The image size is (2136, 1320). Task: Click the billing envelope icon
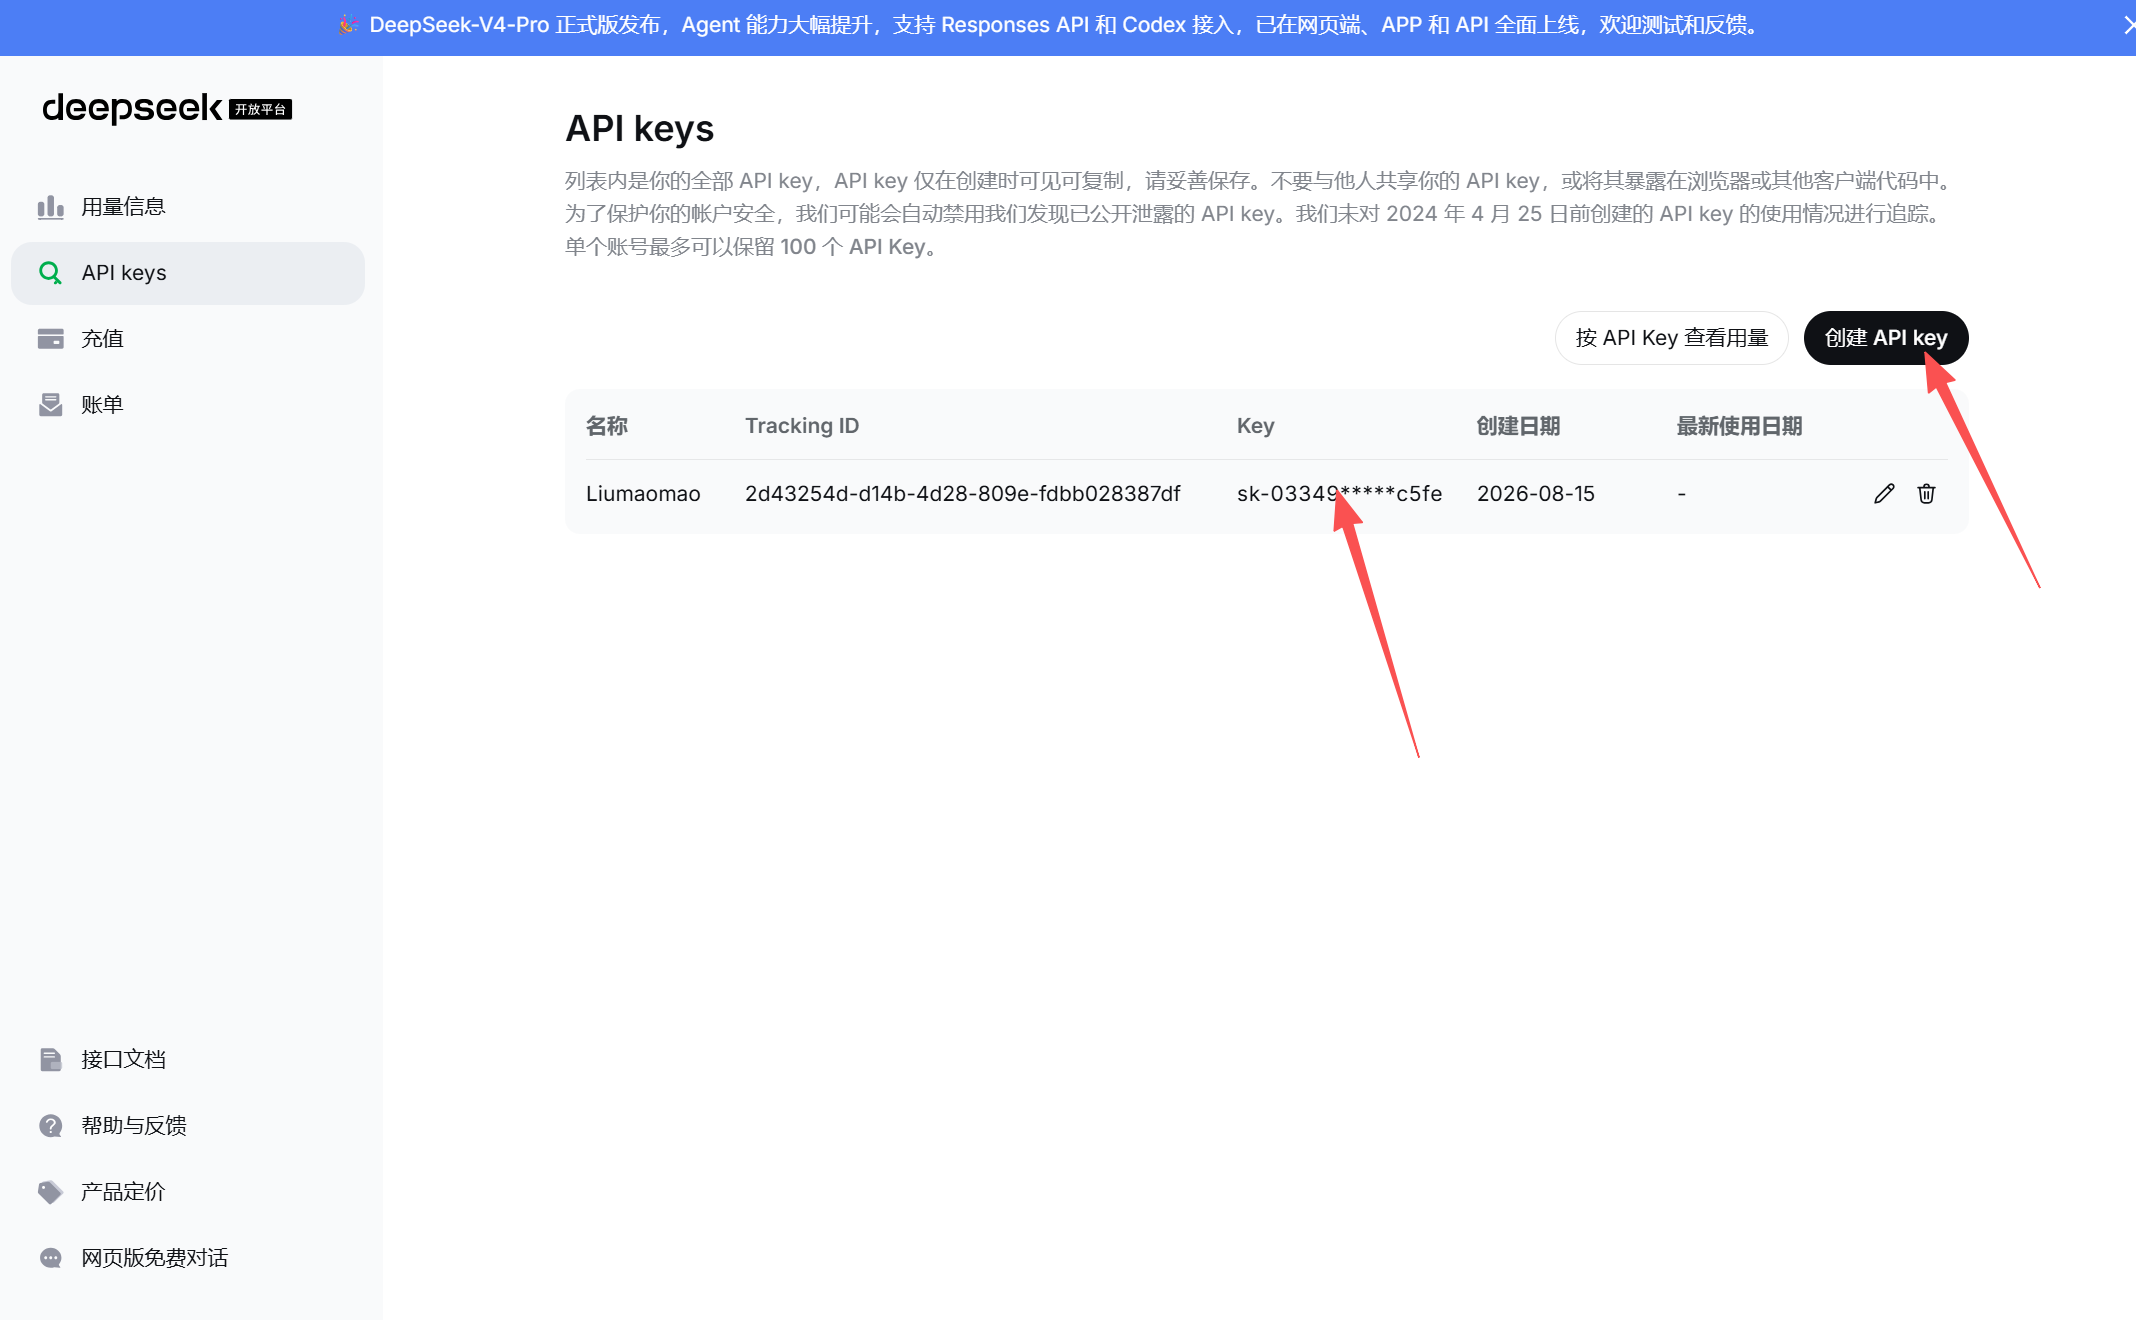[x=50, y=405]
